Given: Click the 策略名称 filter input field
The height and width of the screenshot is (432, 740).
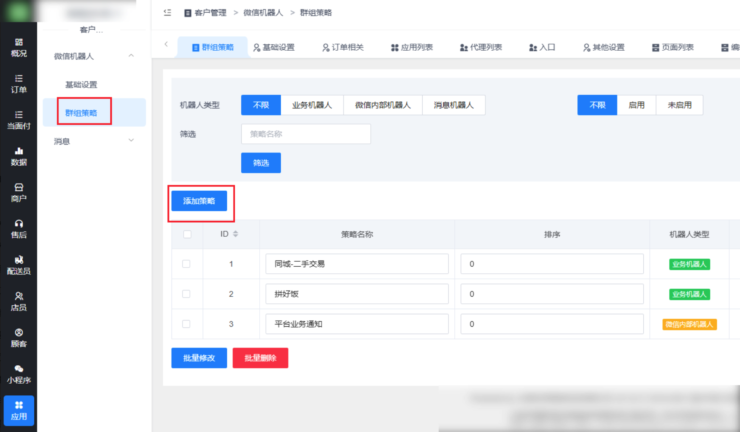Looking at the screenshot, I should tap(305, 134).
